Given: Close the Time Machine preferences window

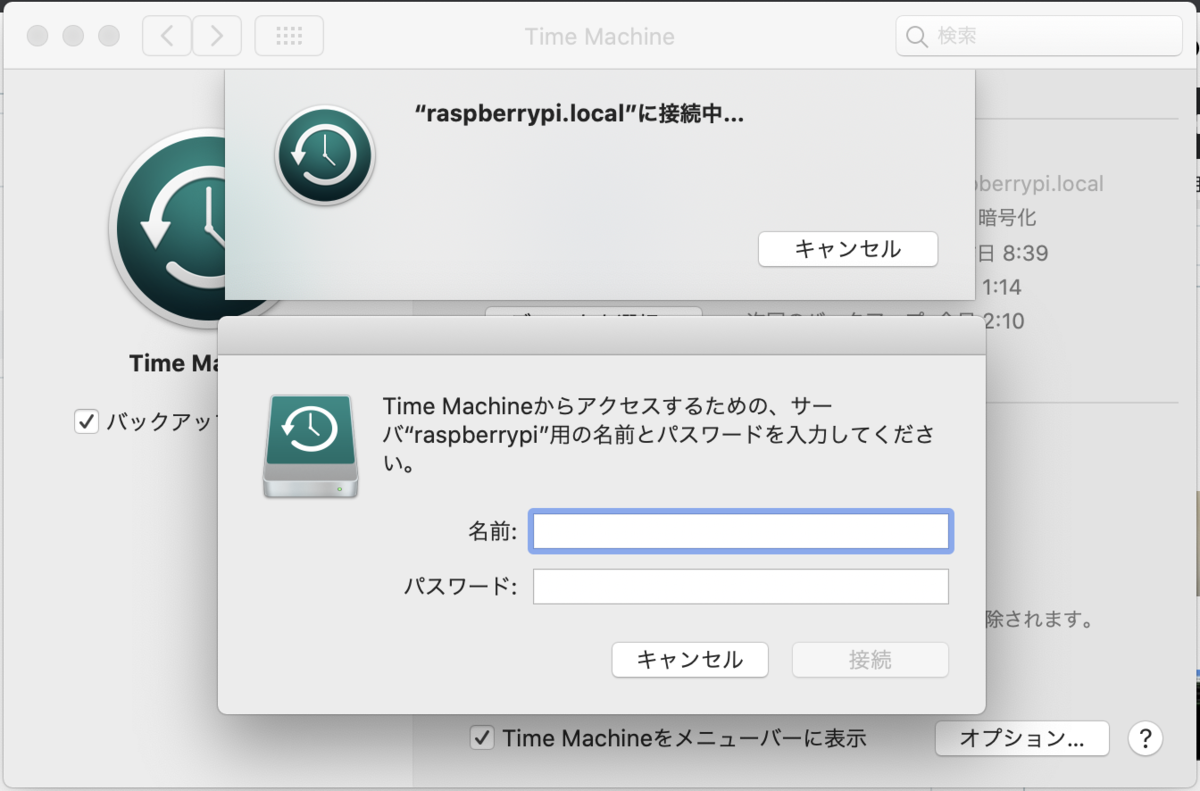Looking at the screenshot, I should tap(37, 36).
